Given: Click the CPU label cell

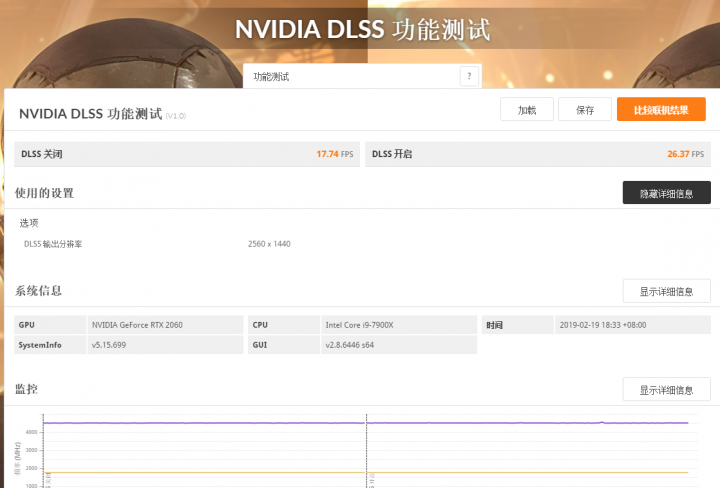Looking at the screenshot, I should coord(284,325).
